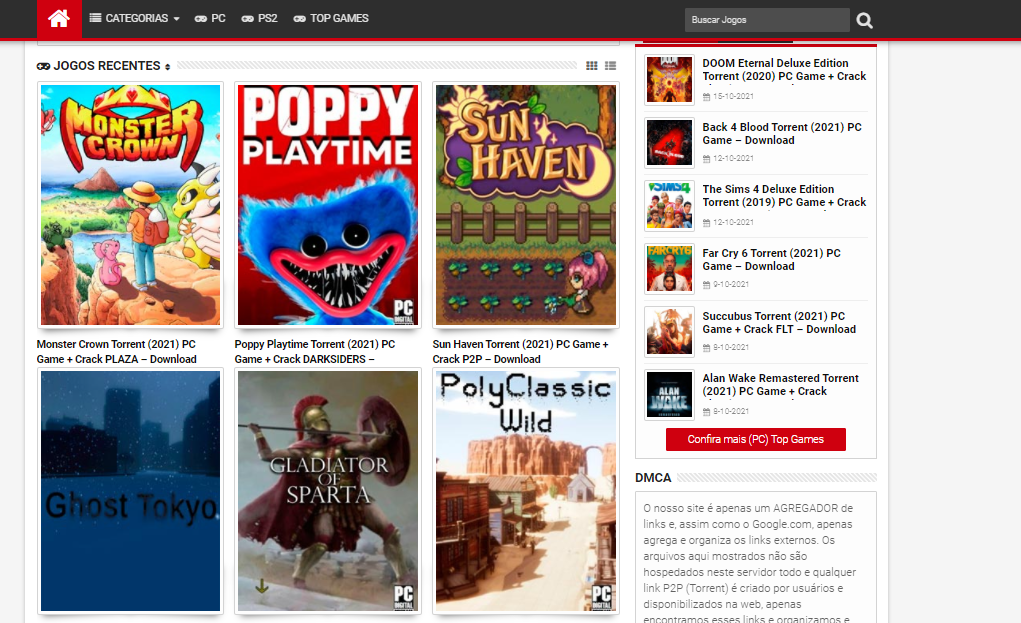Screen dimensions: 1021x623
Task: Click the Jogos Recentes section heading
Action: pos(107,66)
